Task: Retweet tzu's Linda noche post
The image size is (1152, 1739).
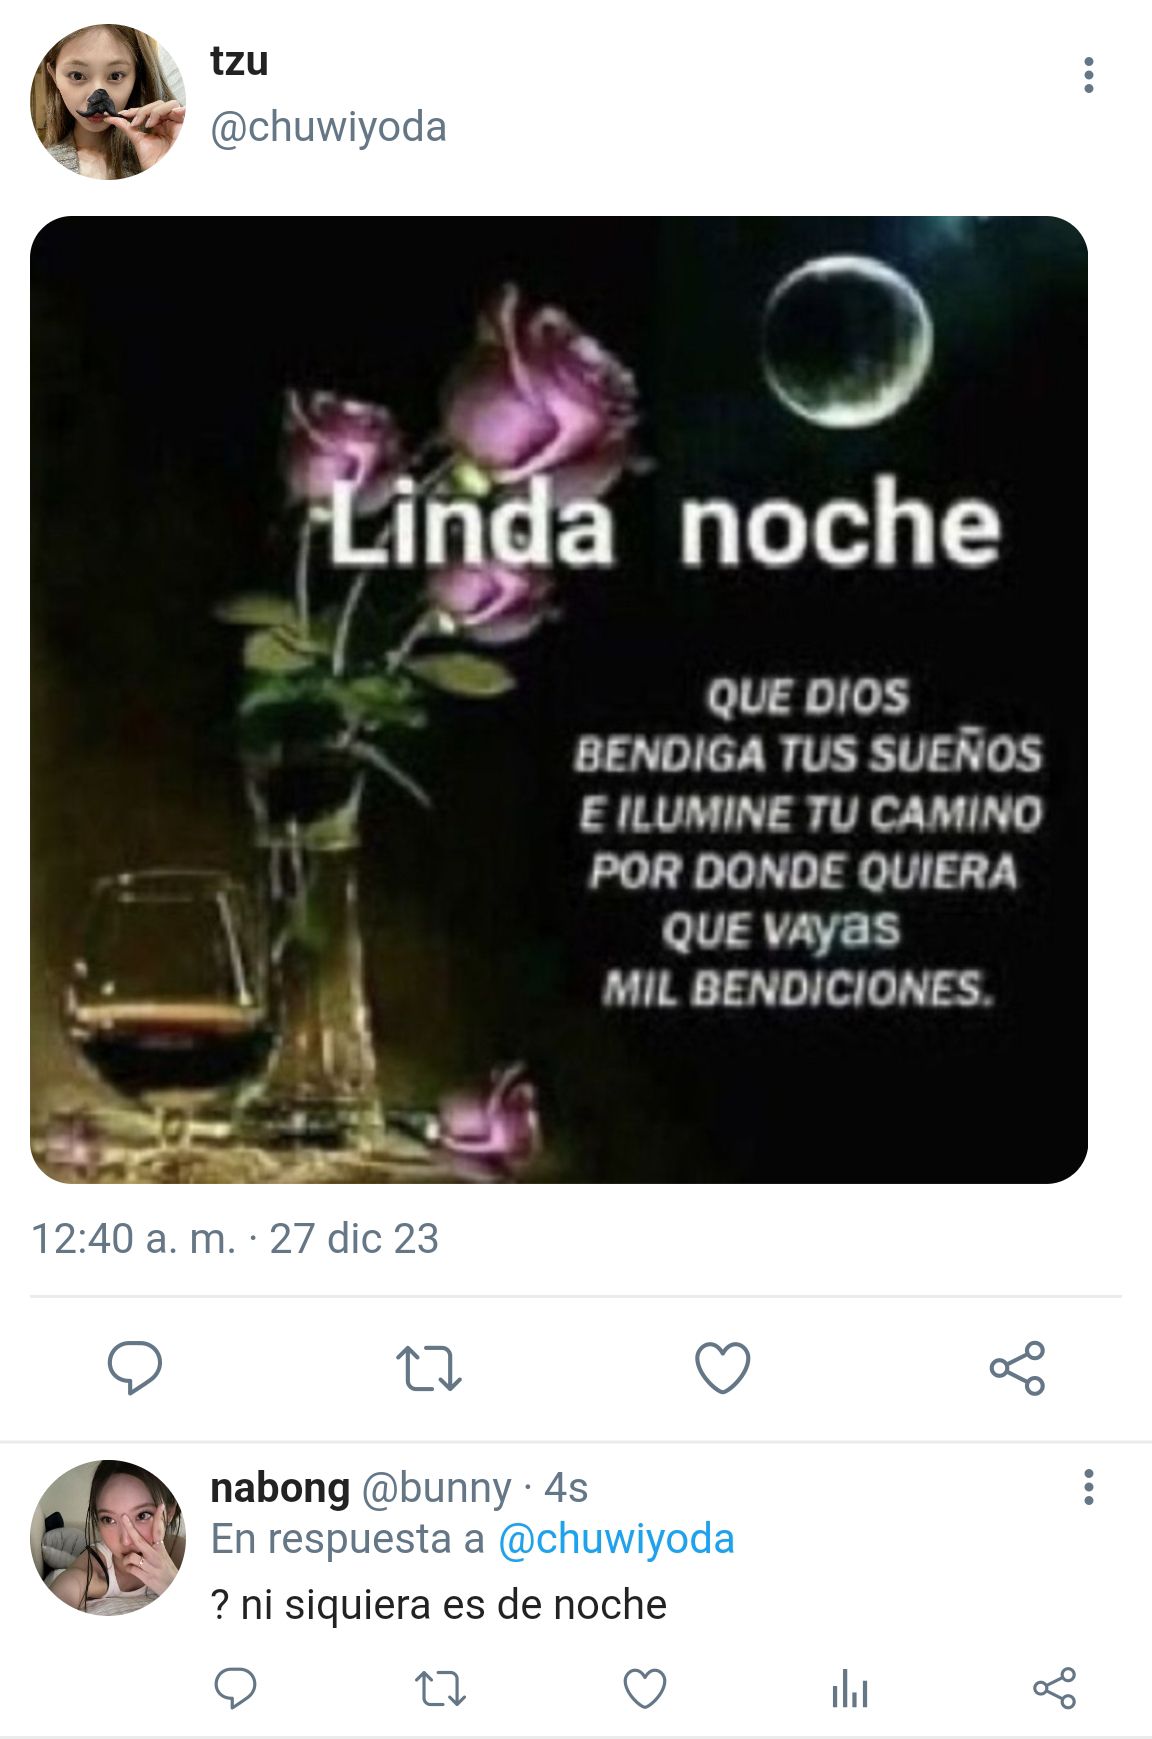Action: [x=428, y=1368]
